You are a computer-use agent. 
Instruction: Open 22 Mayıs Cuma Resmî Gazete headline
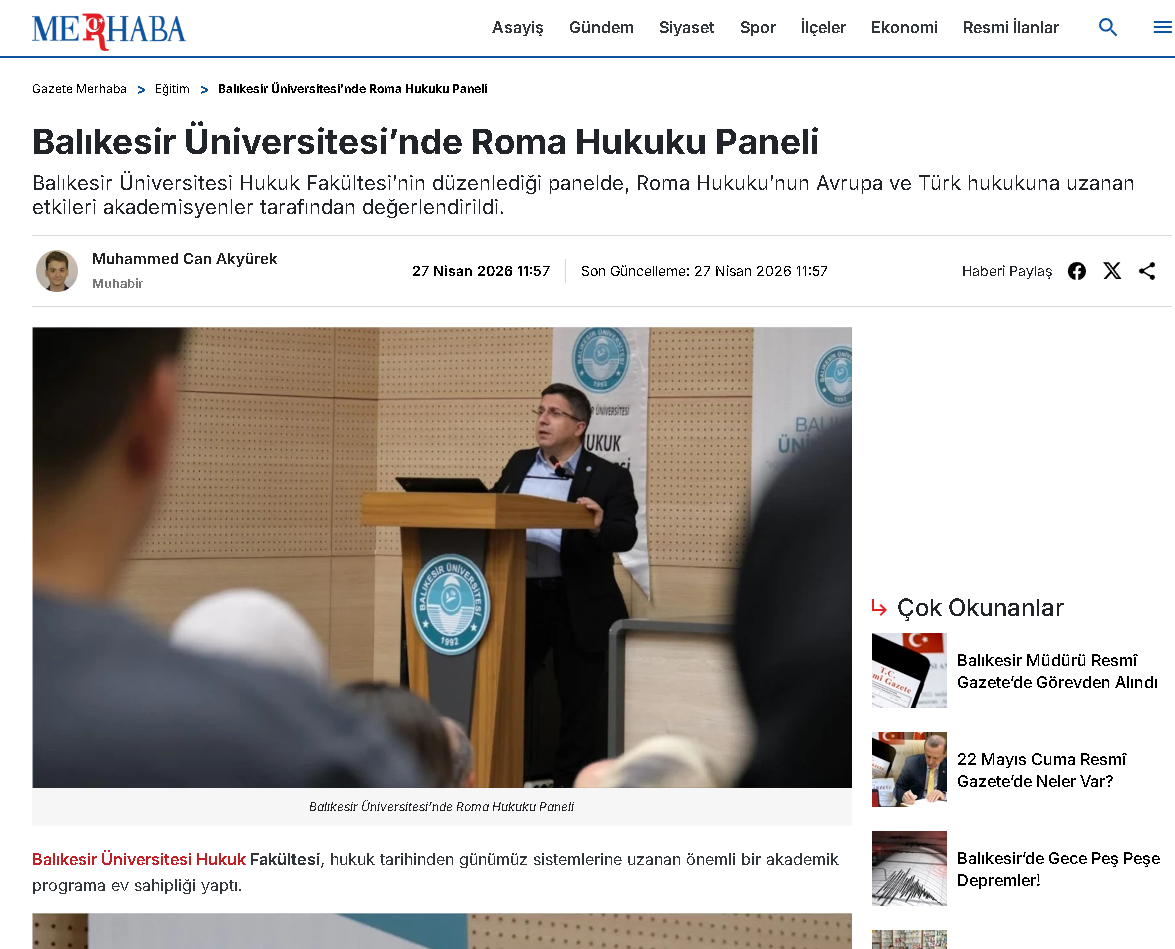coord(1042,770)
